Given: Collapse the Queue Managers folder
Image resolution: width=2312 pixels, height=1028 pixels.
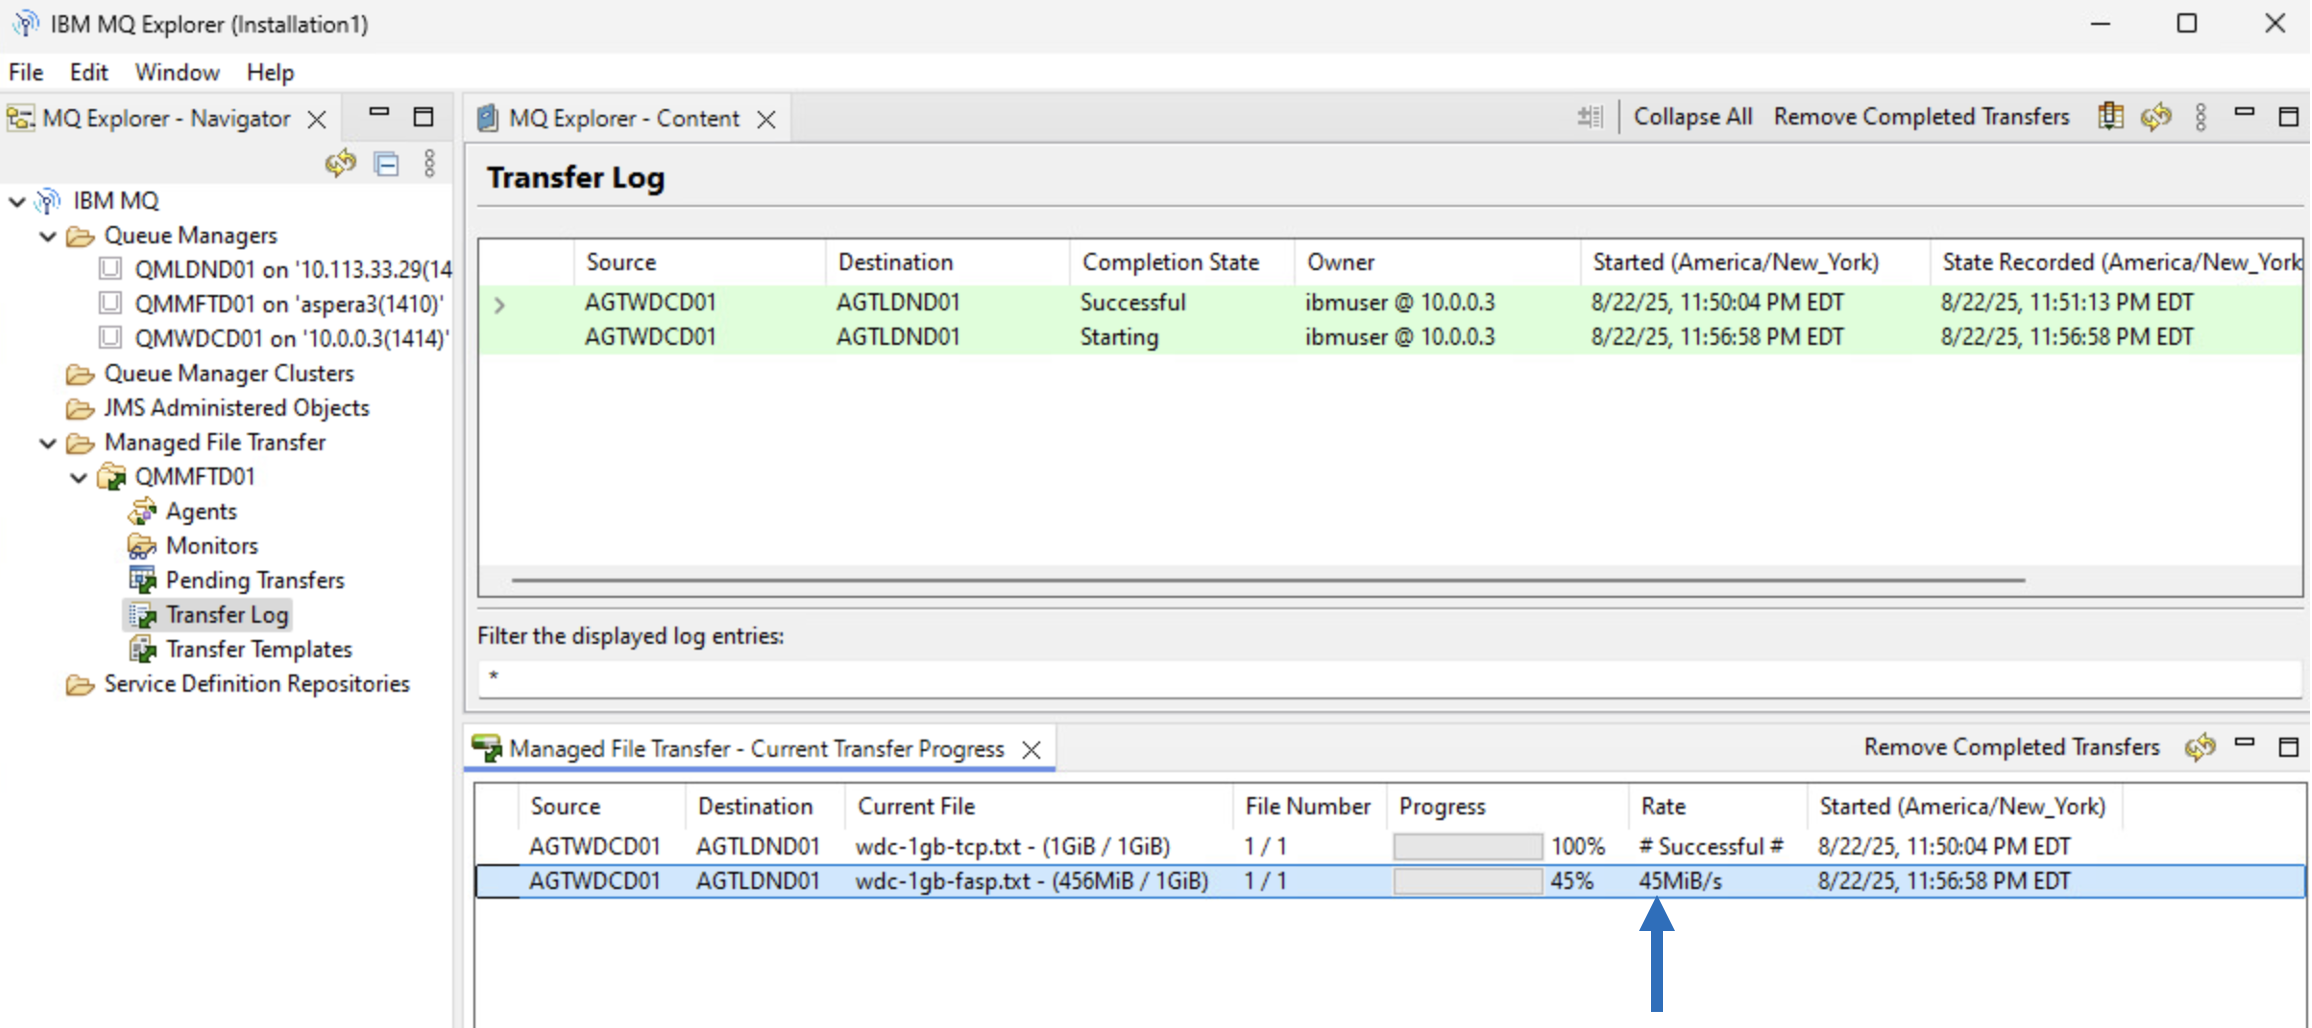Looking at the screenshot, I should tap(48, 236).
